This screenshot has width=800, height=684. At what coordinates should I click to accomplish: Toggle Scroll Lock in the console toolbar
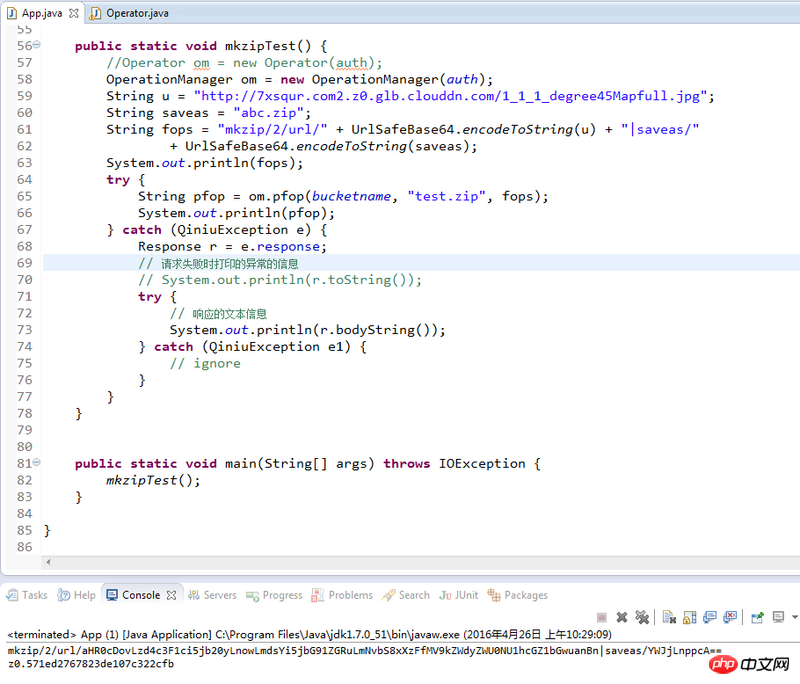690,617
